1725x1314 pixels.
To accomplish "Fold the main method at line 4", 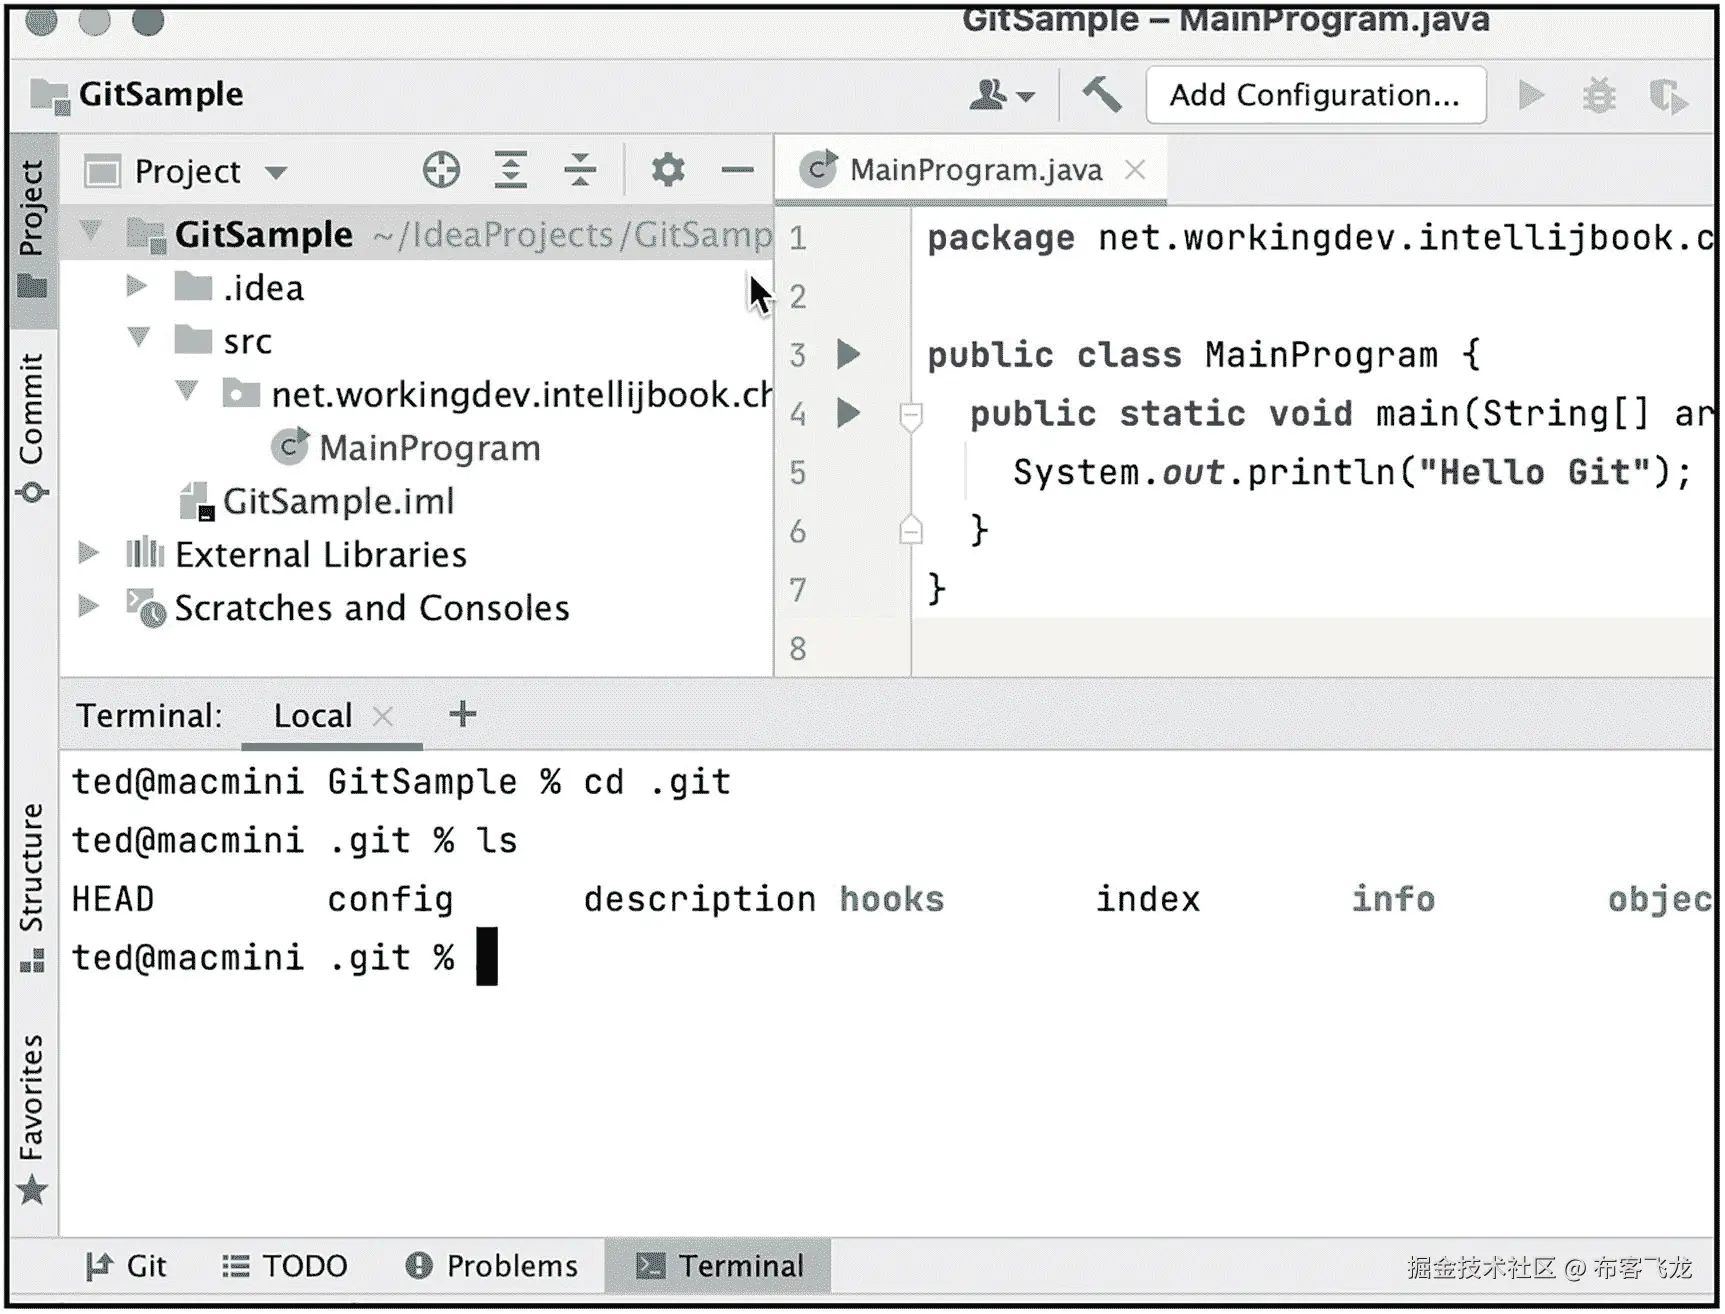I will coord(910,416).
